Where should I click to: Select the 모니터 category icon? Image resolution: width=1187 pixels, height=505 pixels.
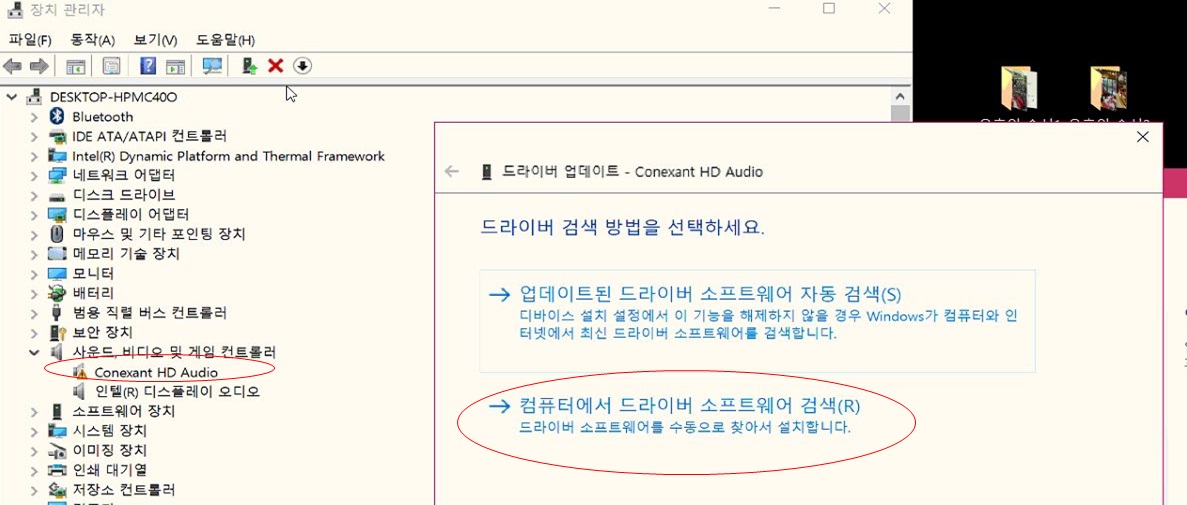tap(58, 273)
